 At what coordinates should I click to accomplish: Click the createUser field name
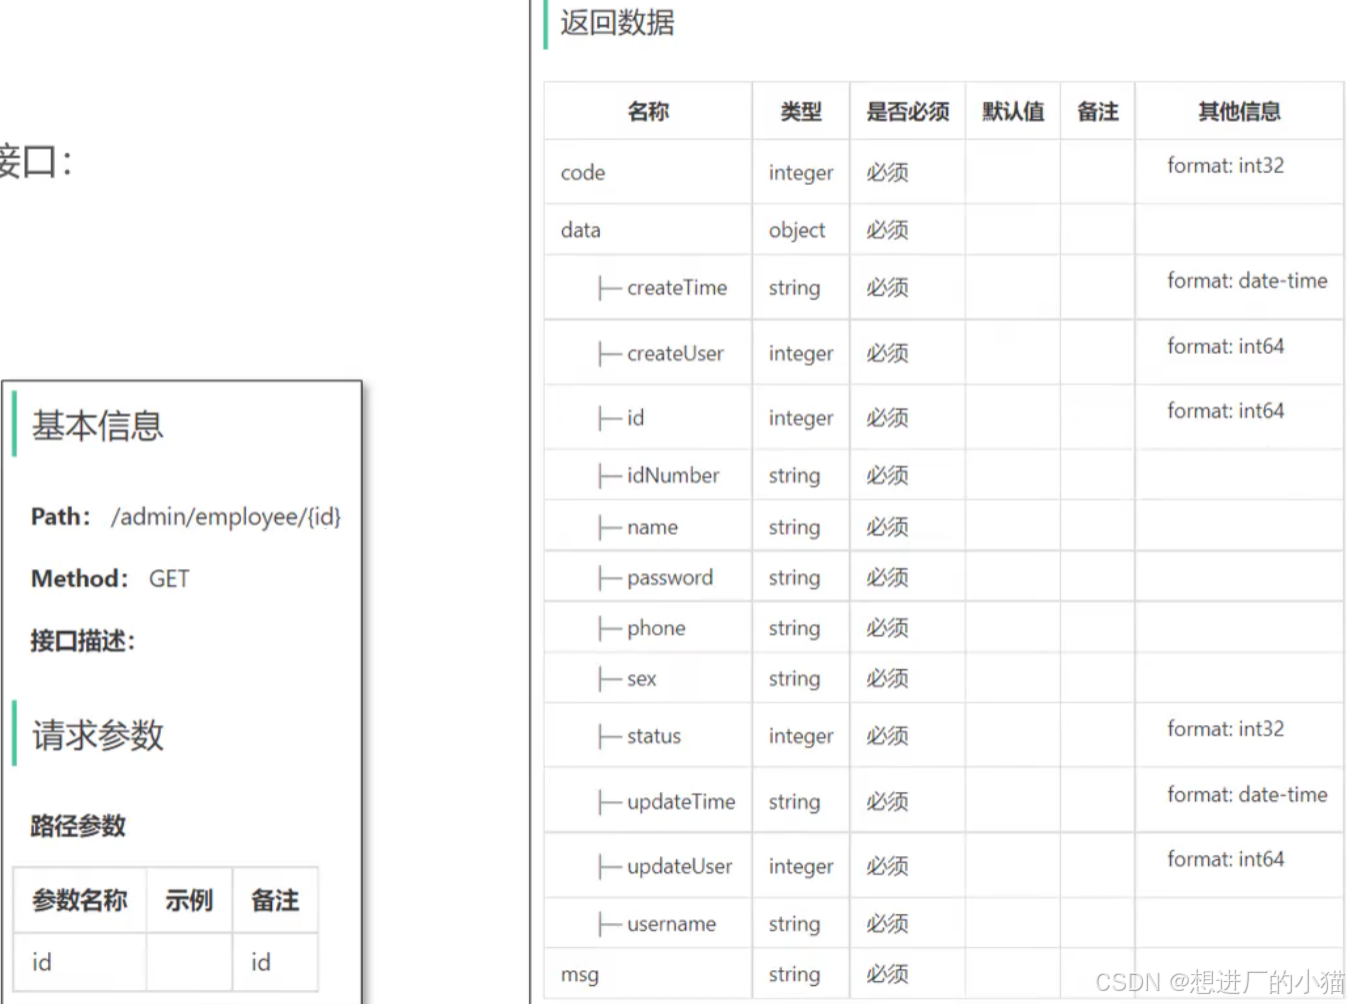[x=675, y=354]
